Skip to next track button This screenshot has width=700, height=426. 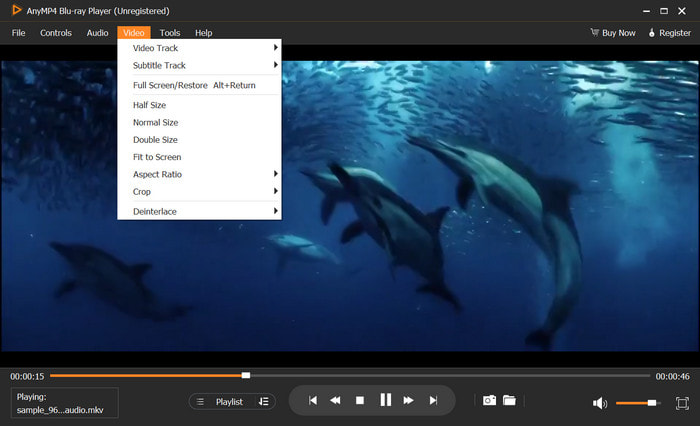coord(433,401)
